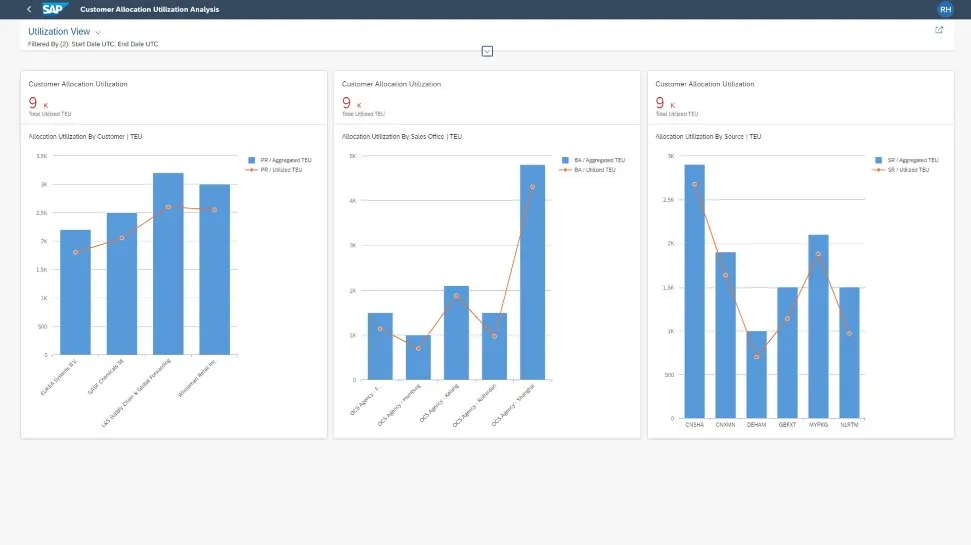Image resolution: width=971 pixels, height=545 pixels.
Task: Click the Filtered By start/end date text
Action: click(x=93, y=44)
